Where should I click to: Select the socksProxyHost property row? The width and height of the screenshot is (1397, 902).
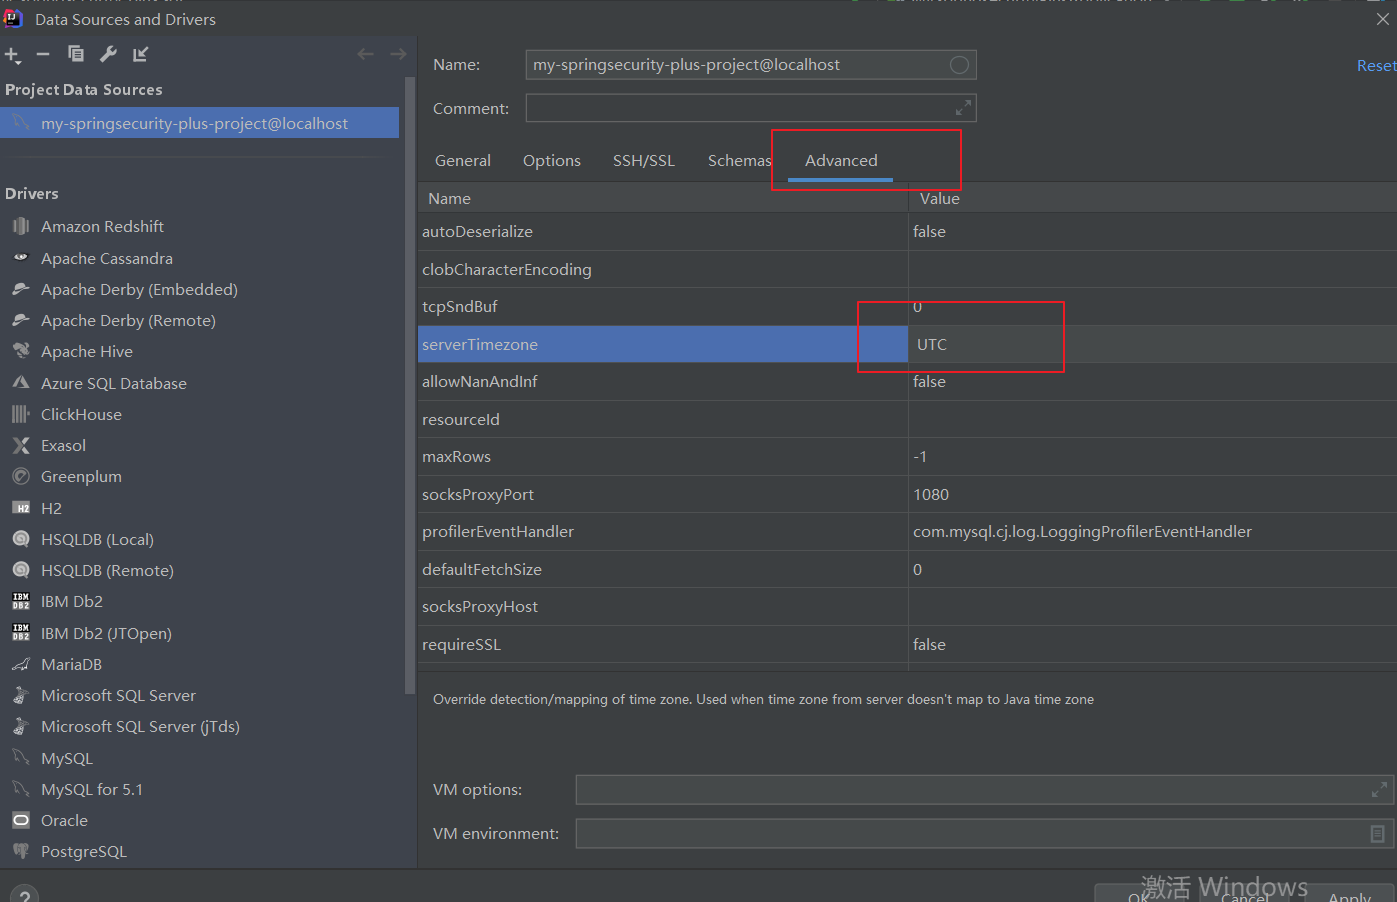[x=907, y=607]
